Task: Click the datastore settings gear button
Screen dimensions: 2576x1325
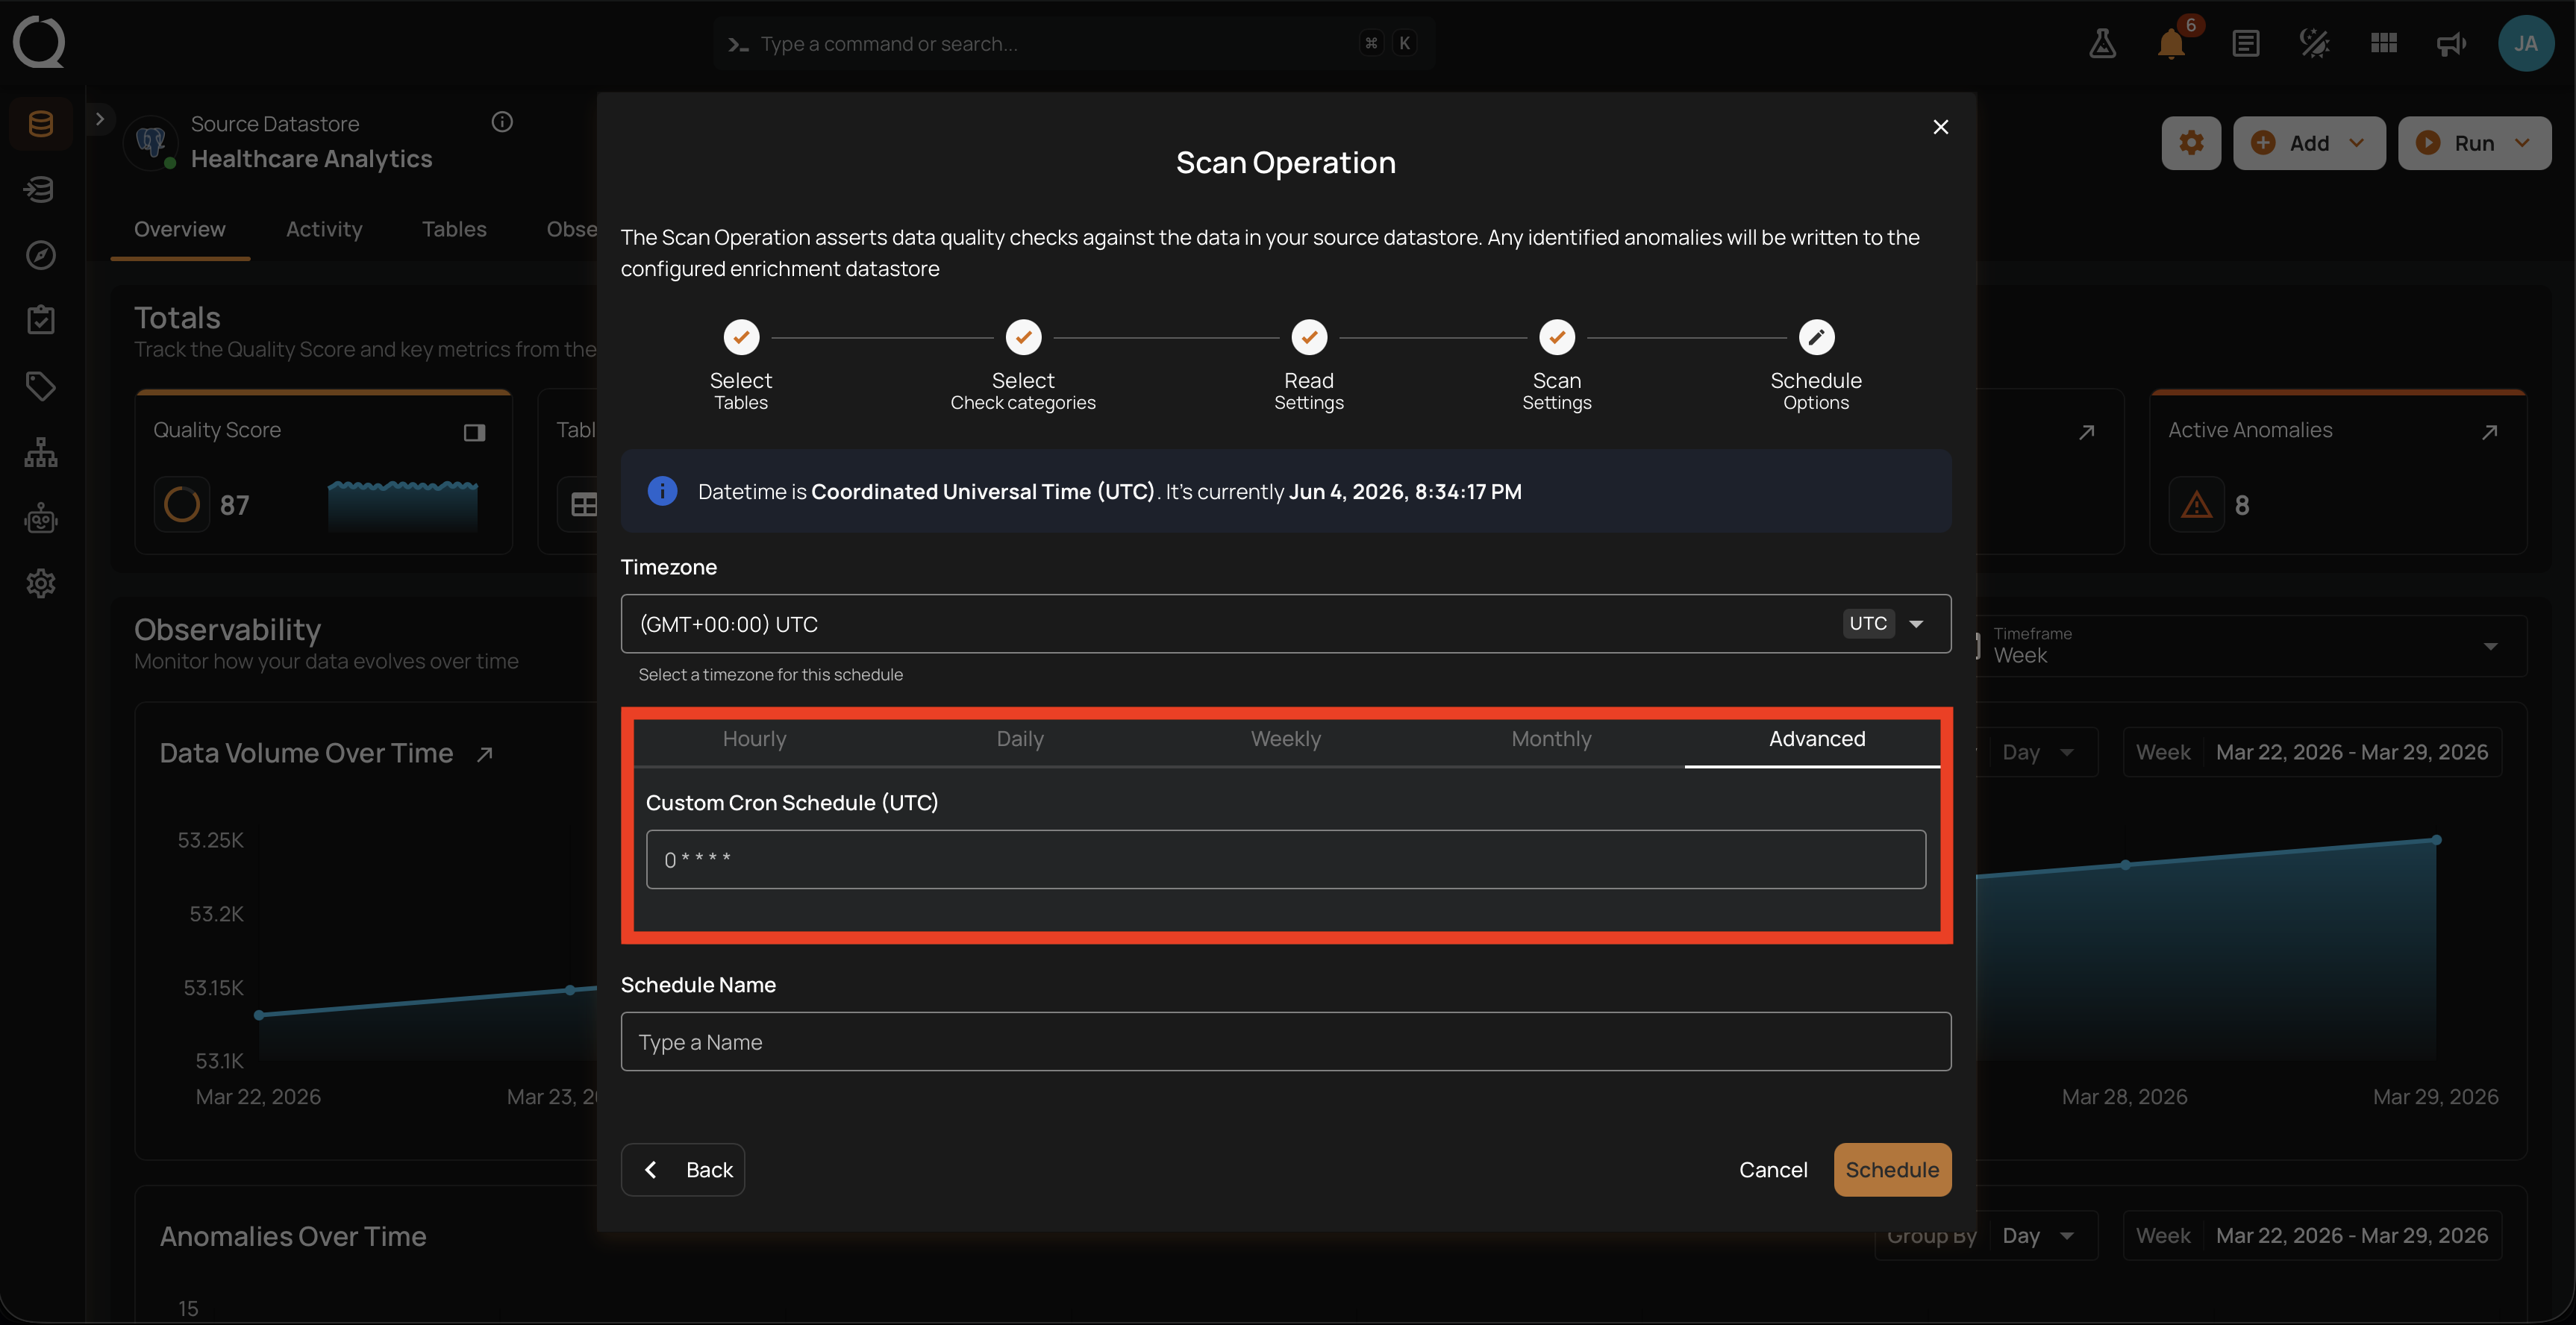Action: click(x=2191, y=143)
